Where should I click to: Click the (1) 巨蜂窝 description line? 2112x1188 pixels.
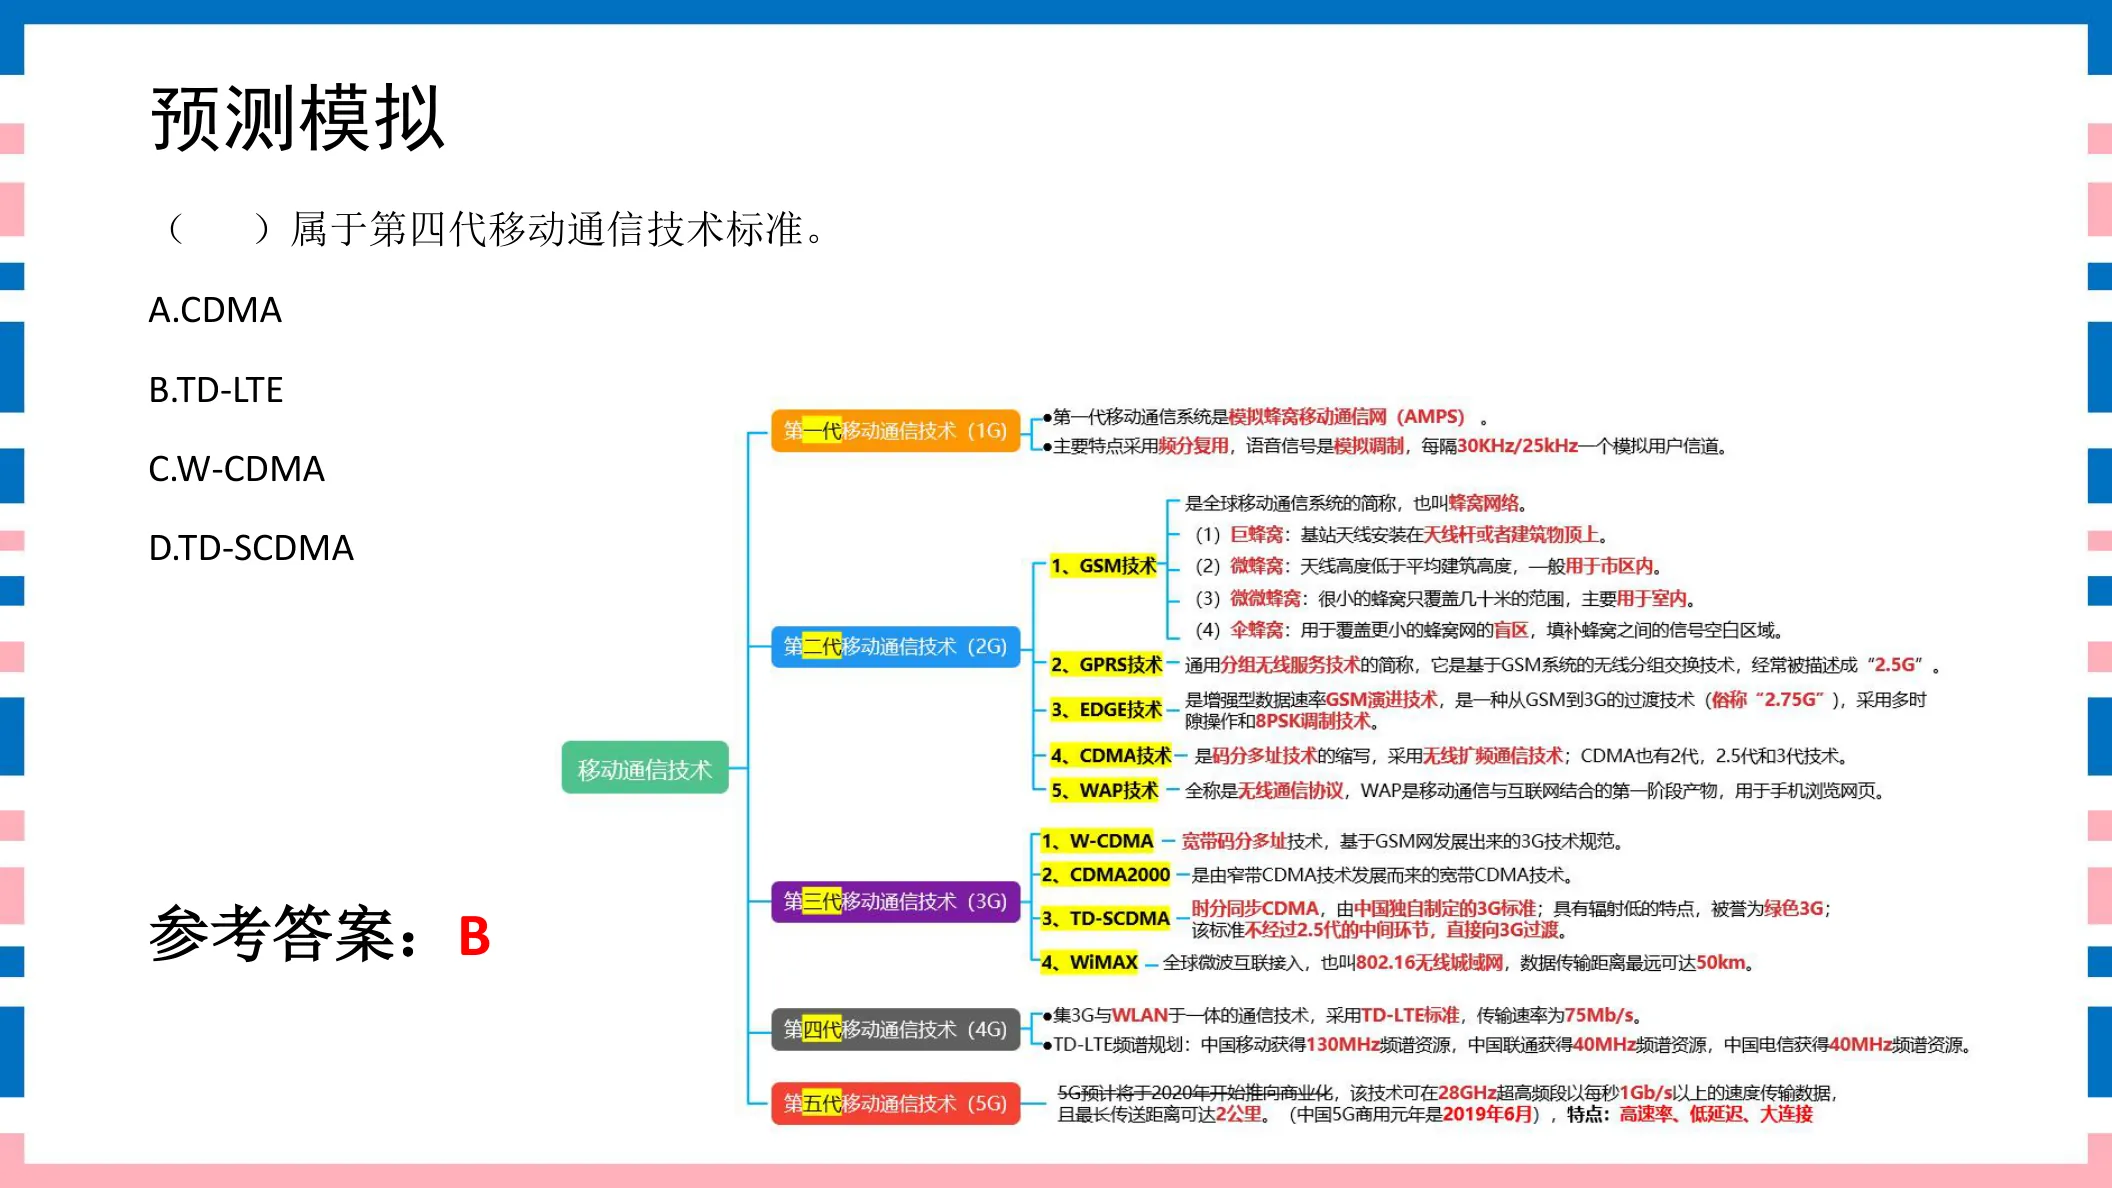pyautogui.click(x=1401, y=535)
